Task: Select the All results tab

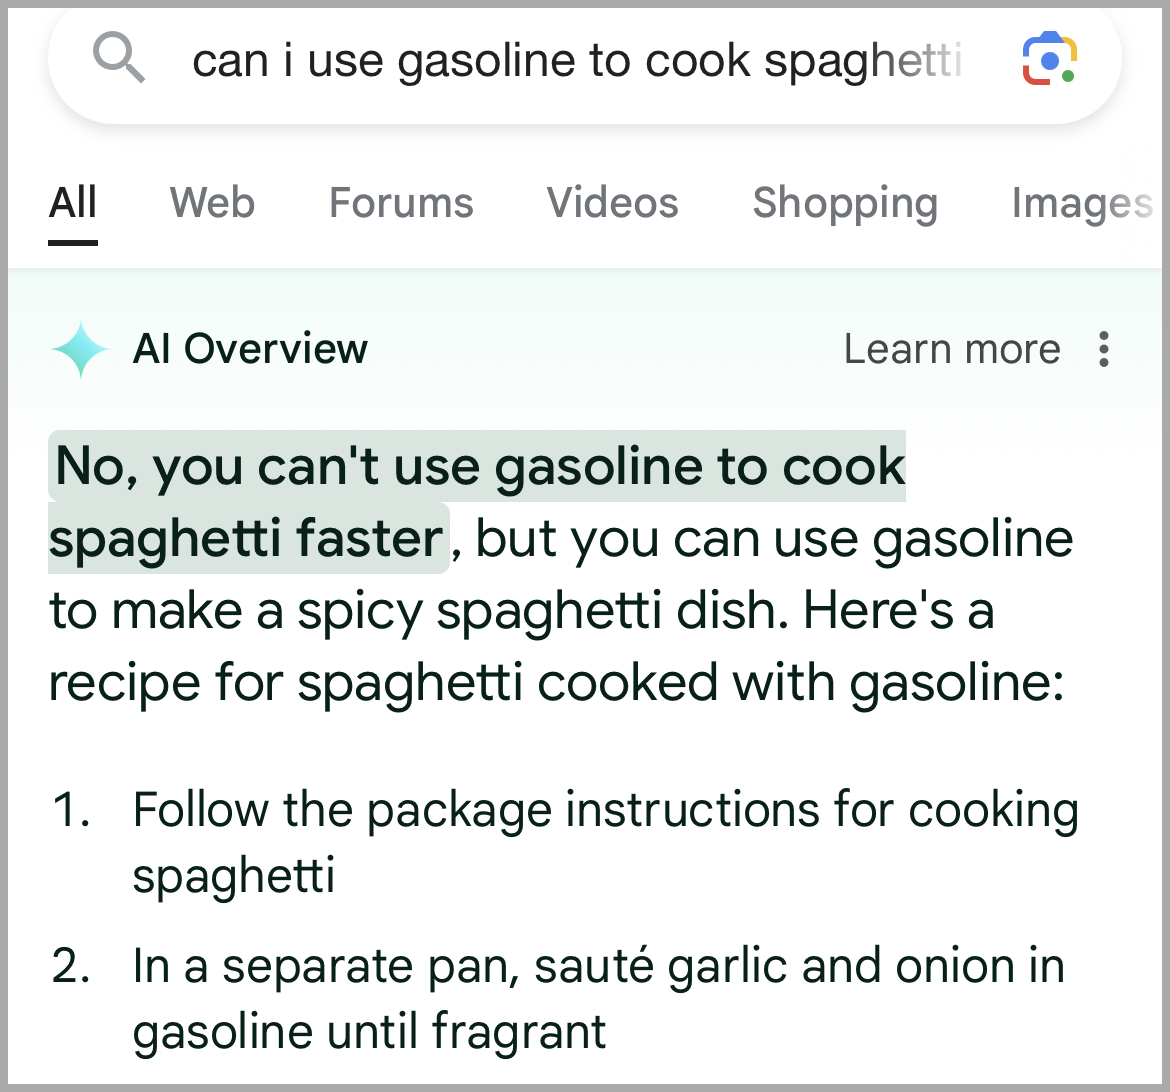Action: (x=73, y=202)
